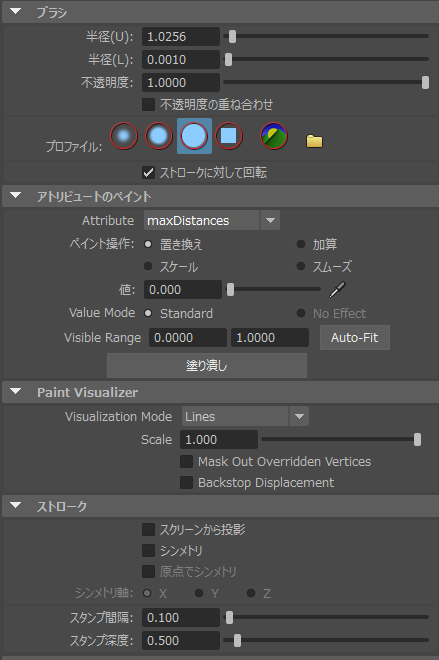This screenshot has height=660, width=439.
Task: Collapse the ブラシ section
Action: [x=16, y=11]
